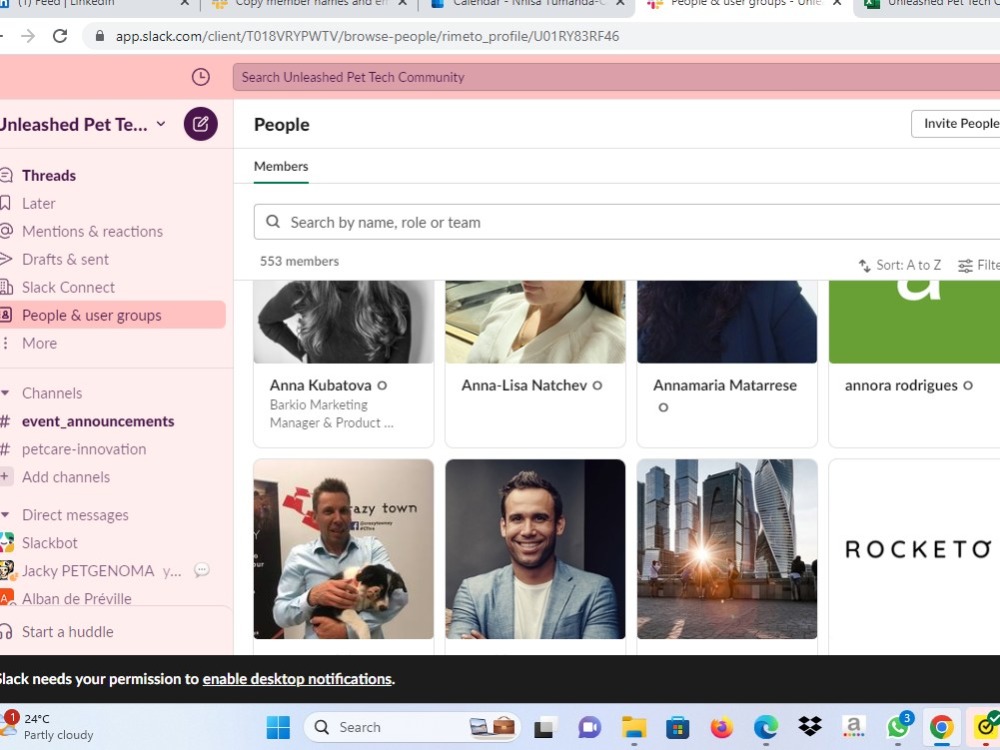Change sorting with the Sort: A to Z control

pyautogui.click(x=899, y=265)
